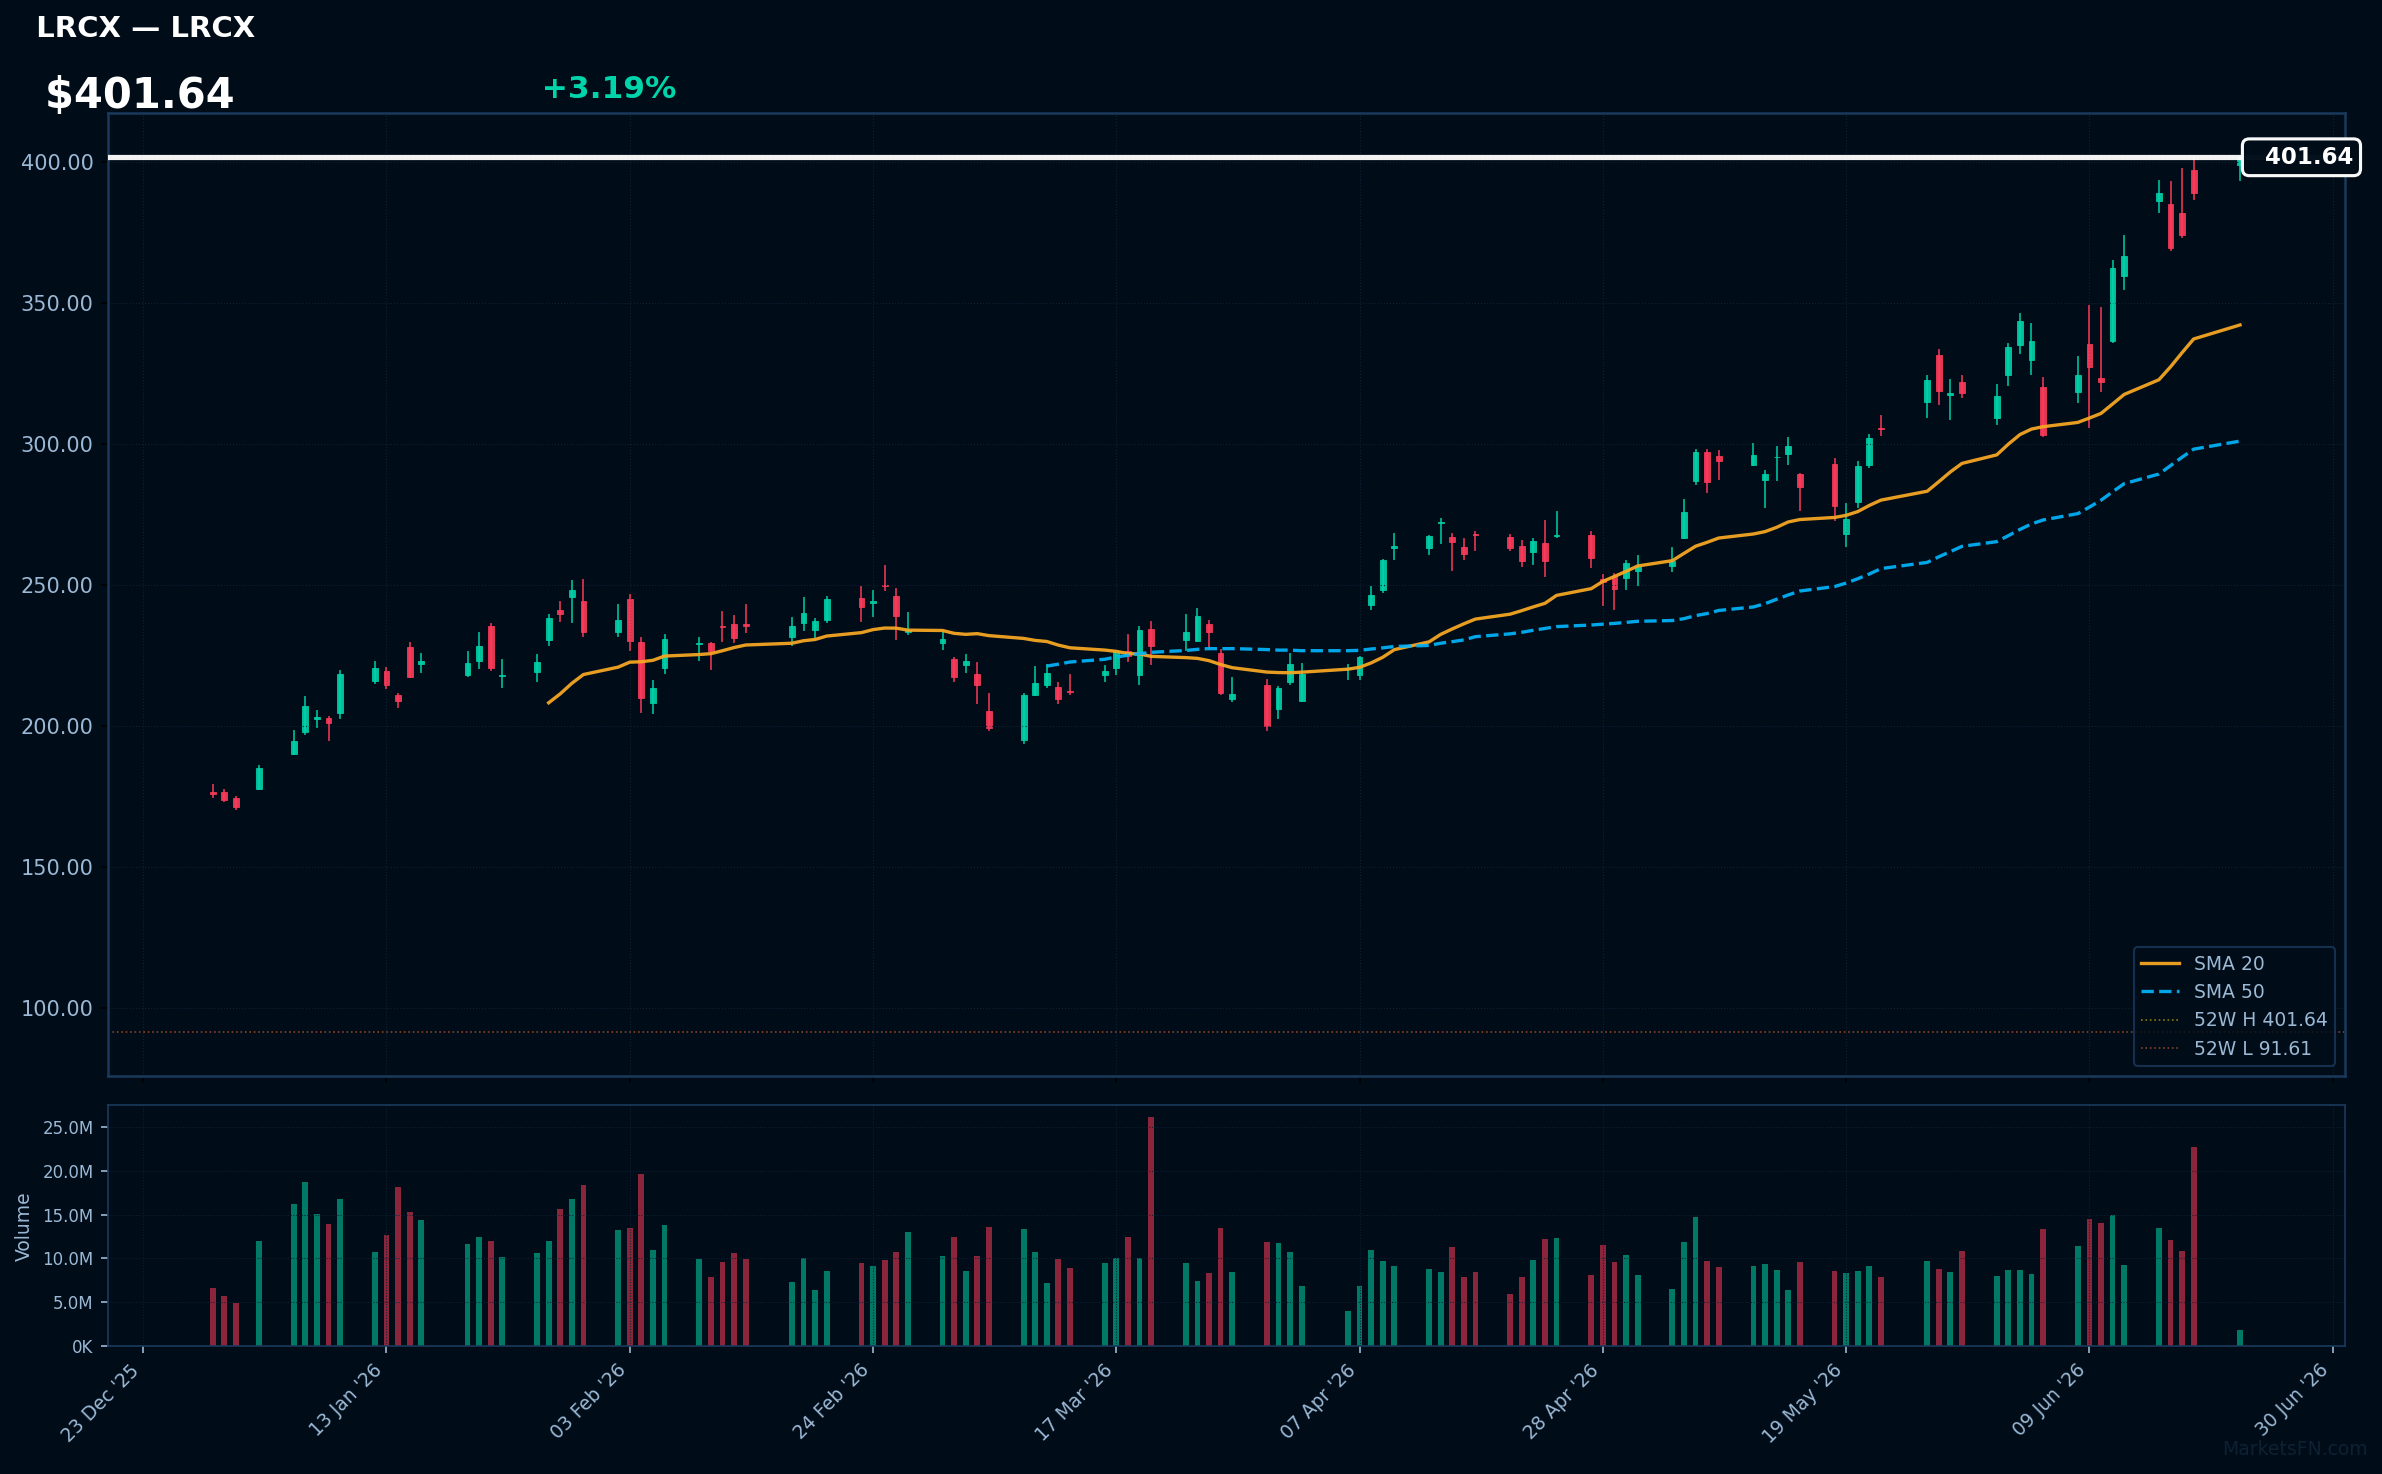Click the 25.0M volume axis label
The image size is (2382, 1474).
pyautogui.click(x=68, y=1128)
